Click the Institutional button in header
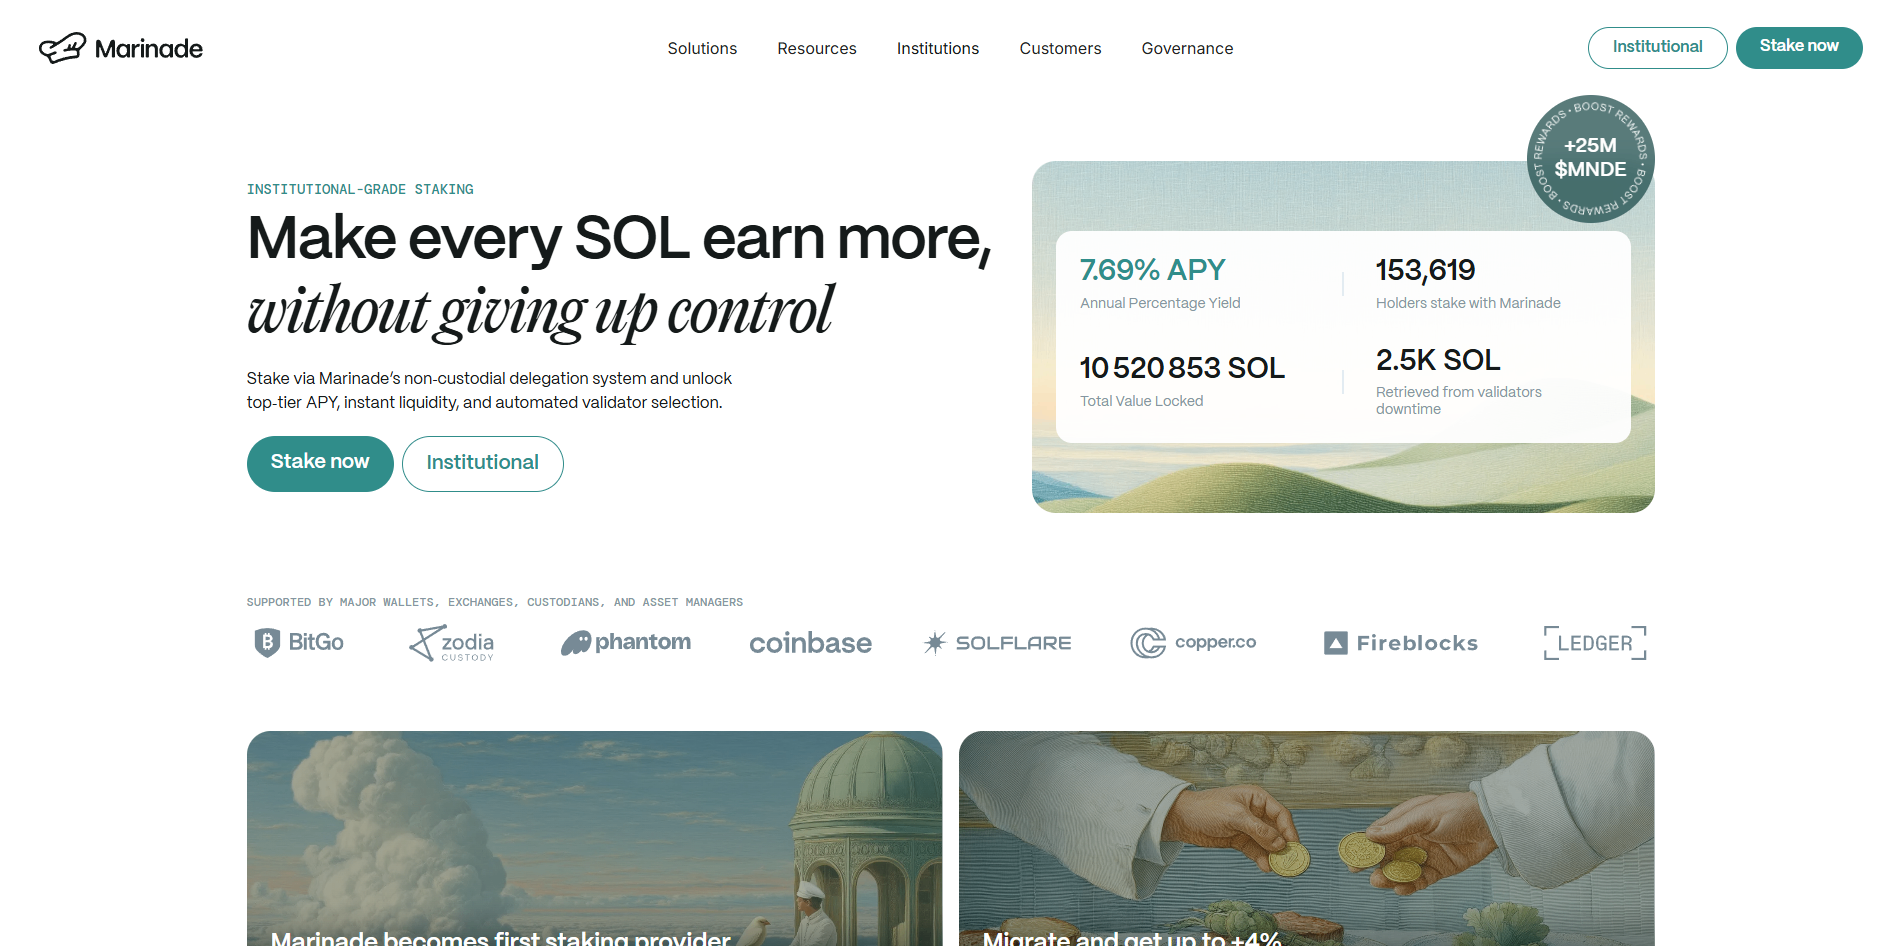Screen dimensions: 1899x946 [x=1657, y=47]
